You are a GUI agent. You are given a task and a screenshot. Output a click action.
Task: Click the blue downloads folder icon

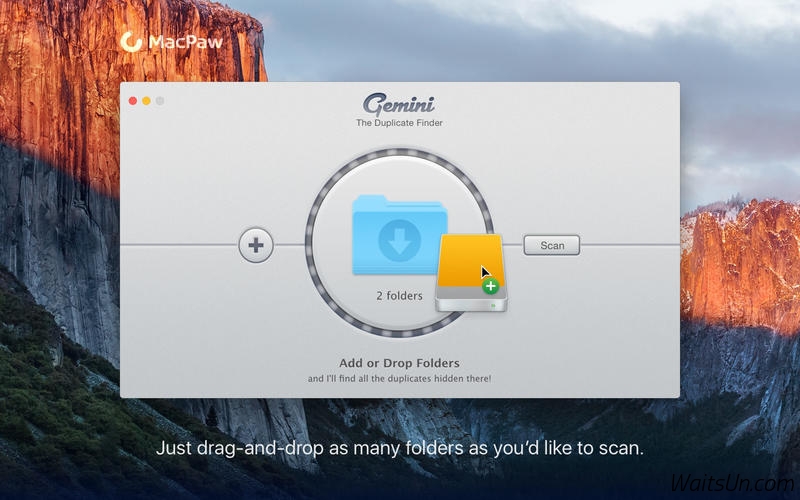click(399, 235)
